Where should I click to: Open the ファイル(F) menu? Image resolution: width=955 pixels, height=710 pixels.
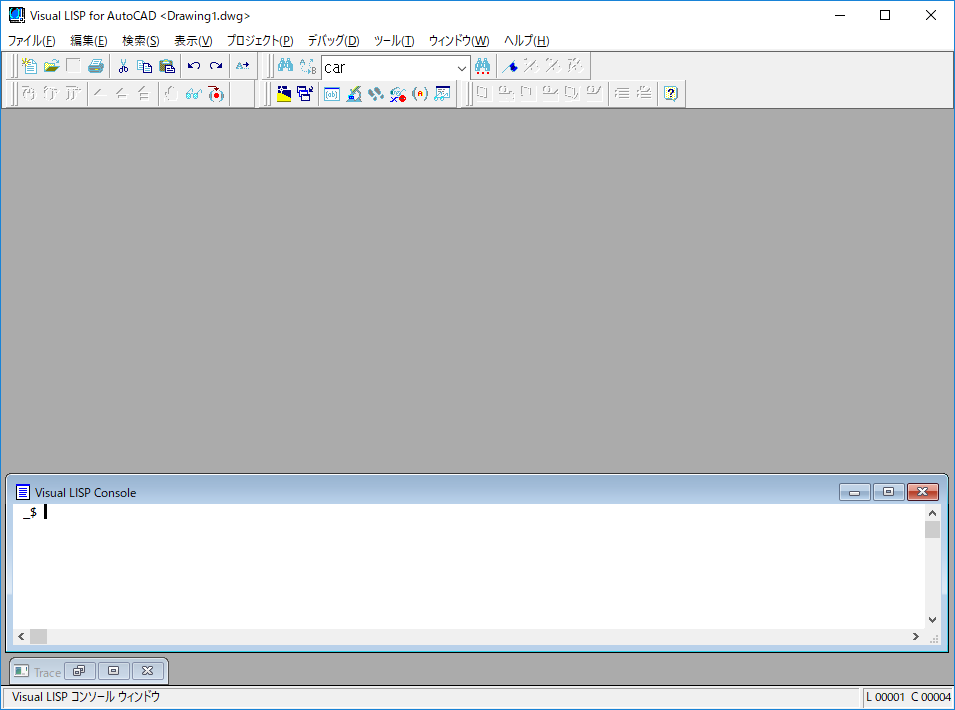click(x=31, y=41)
